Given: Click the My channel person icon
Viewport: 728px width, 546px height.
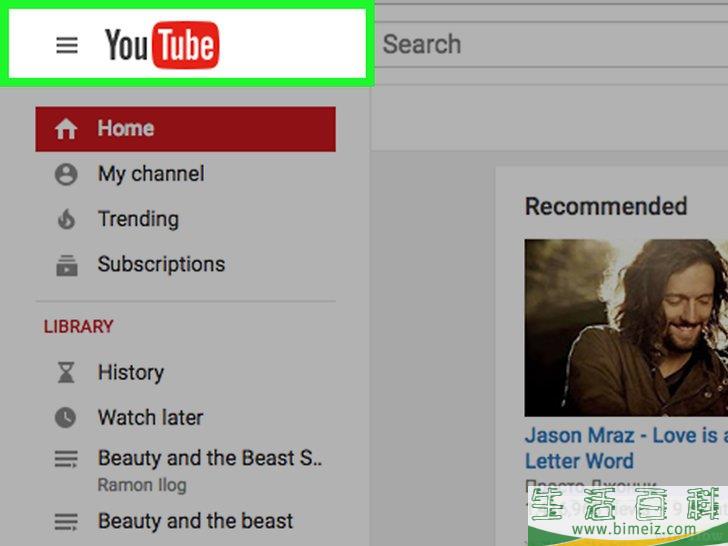Looking at the screenshot, I should click(x=66, y=174).
